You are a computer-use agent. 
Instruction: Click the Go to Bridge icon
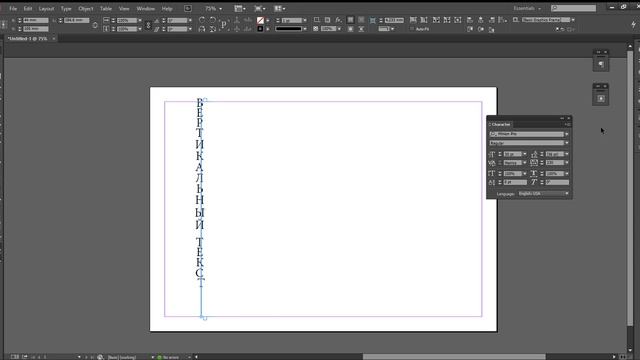coord(188,8)
